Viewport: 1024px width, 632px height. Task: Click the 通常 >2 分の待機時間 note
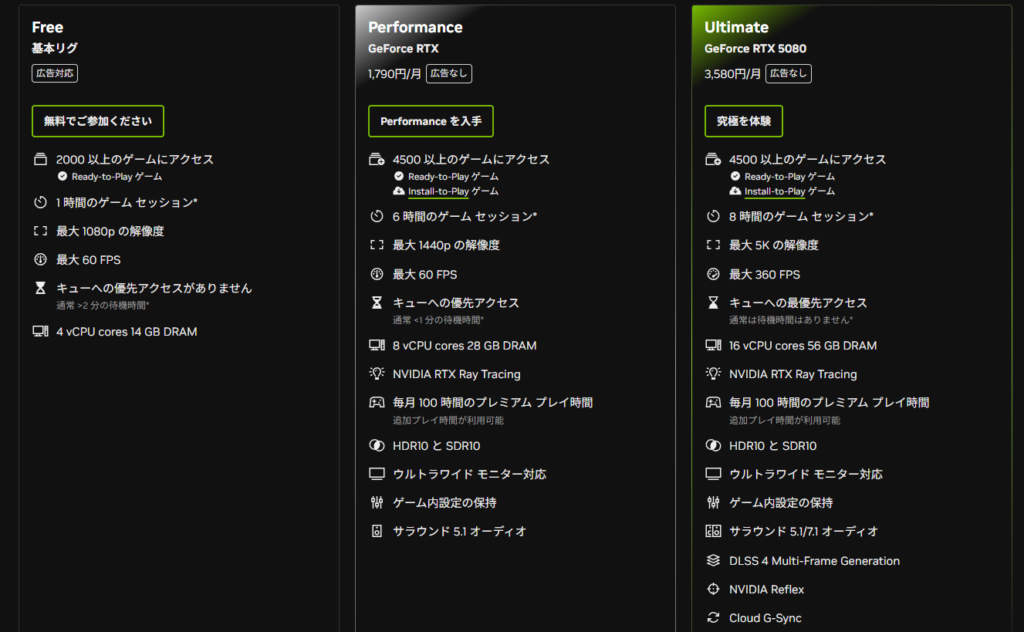103,306
